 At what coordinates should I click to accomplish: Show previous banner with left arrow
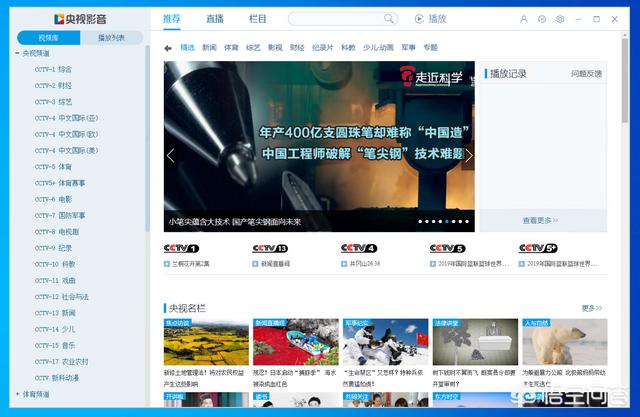(x=171, y=155)
